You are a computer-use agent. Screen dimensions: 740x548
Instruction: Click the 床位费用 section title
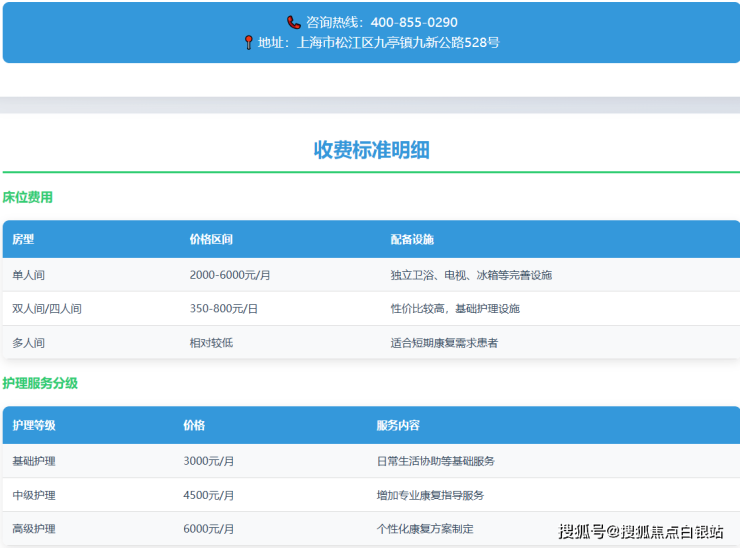click(28, 198)
